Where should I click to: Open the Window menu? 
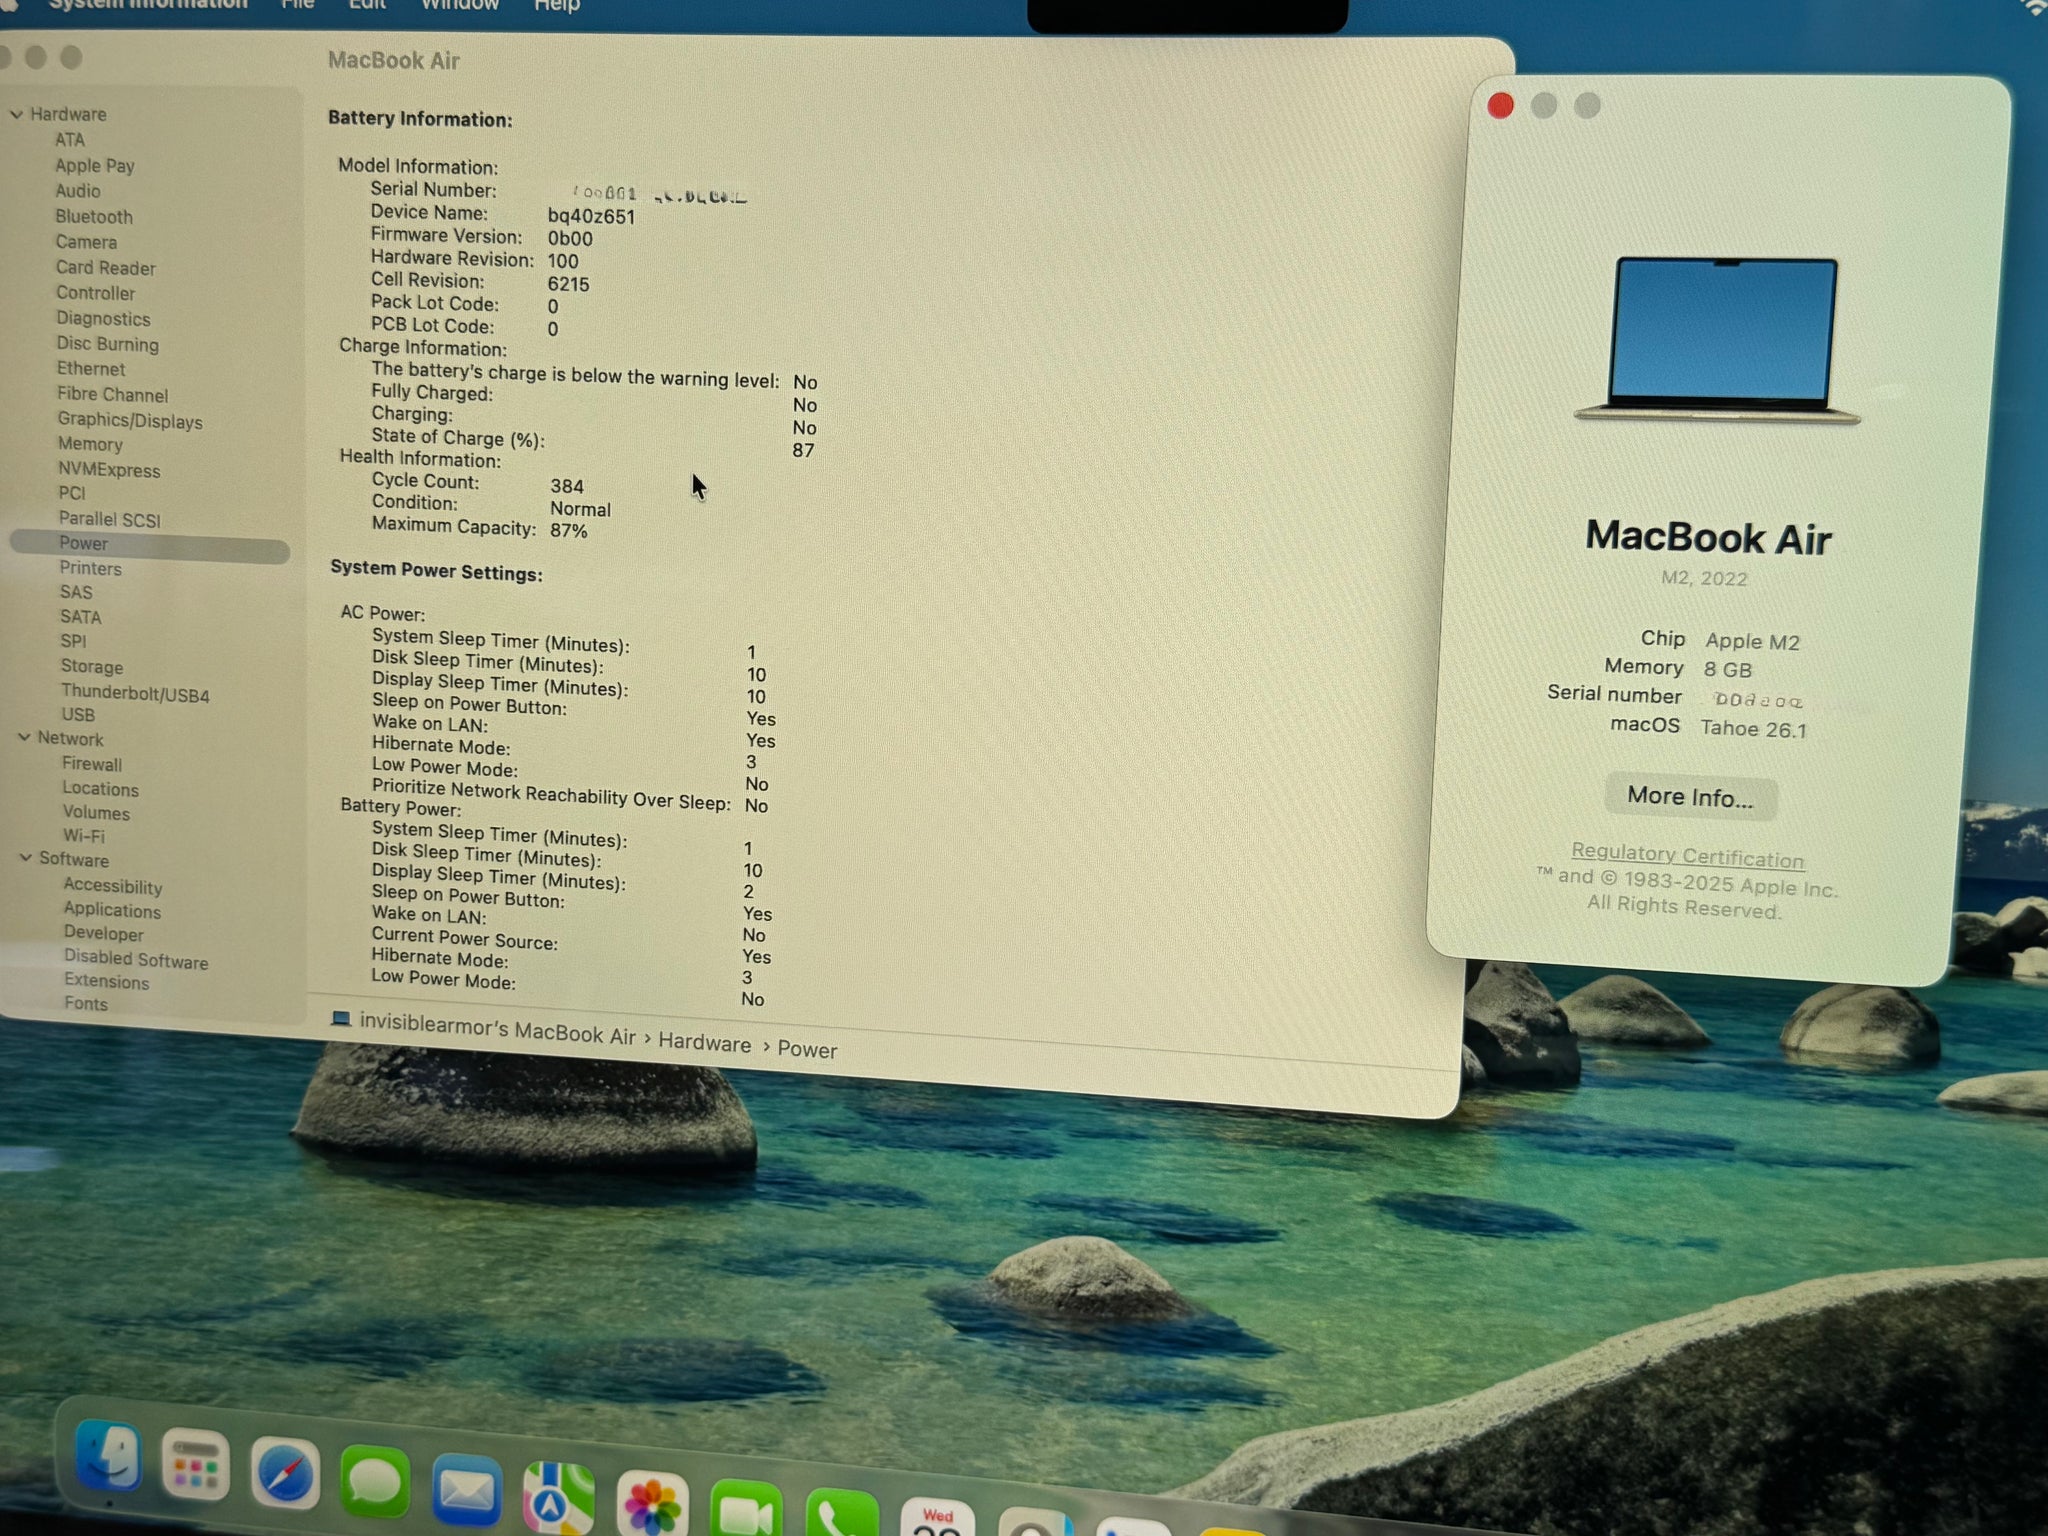459,5
